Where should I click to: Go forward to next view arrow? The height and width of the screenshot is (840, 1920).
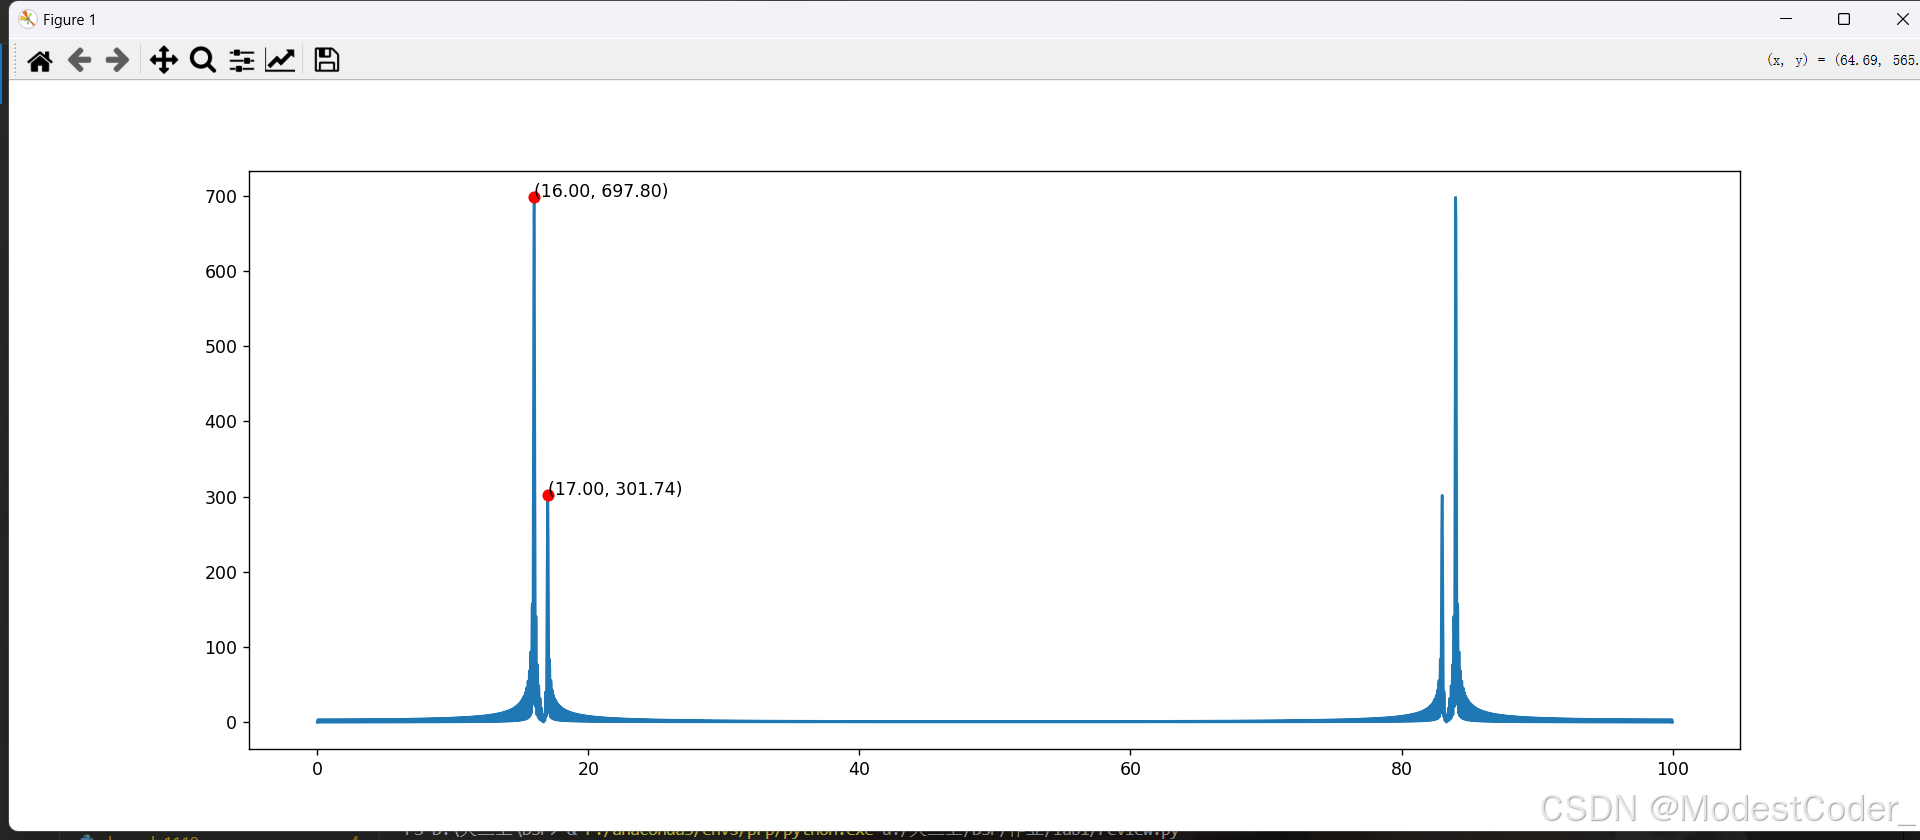tap(117, 61)
